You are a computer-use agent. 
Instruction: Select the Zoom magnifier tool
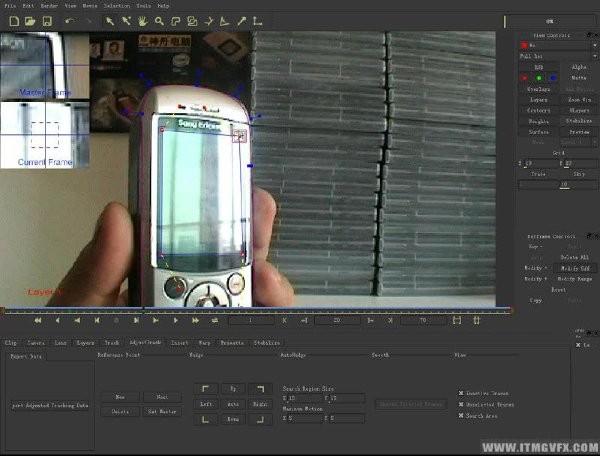pos(159,21)
